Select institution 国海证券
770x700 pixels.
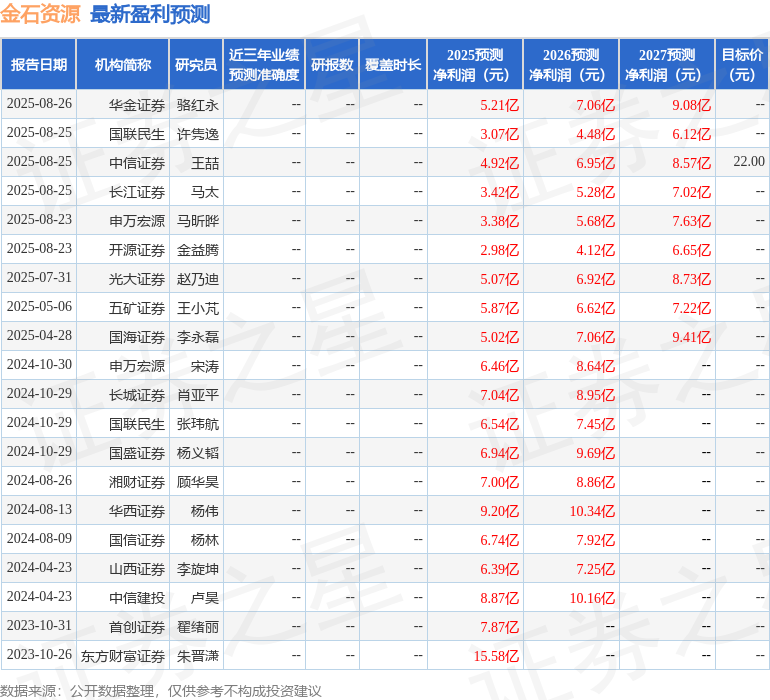(x=137, y=337)
